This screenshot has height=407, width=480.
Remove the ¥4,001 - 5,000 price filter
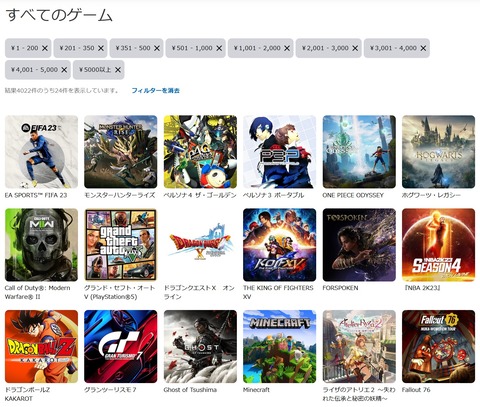(x=64, y=70)
